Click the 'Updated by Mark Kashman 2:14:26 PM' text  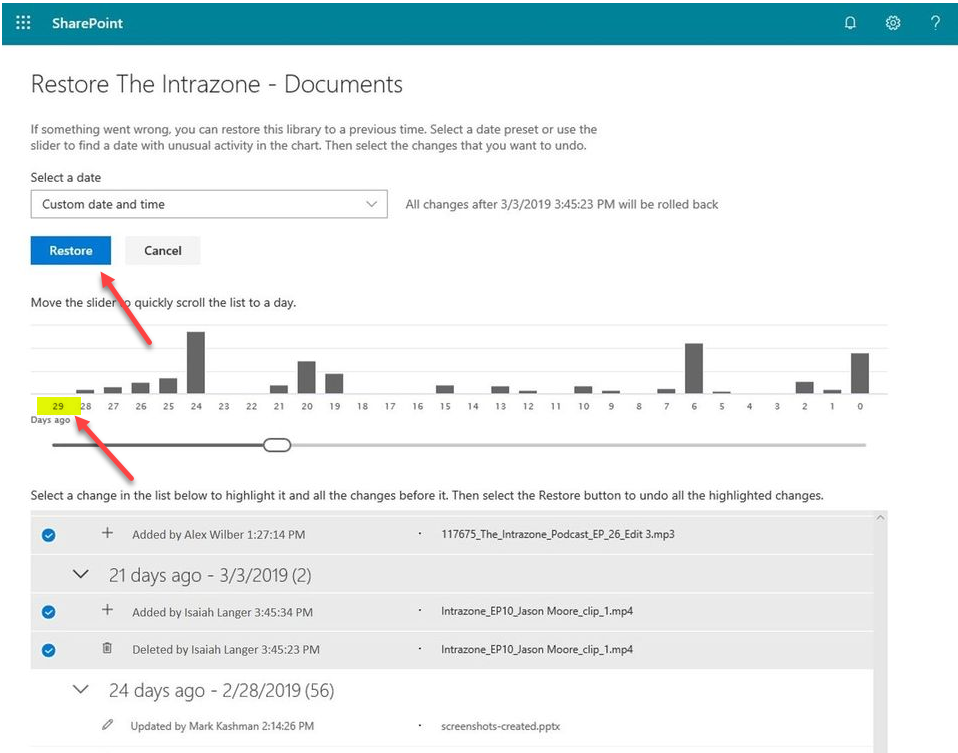(x=222, y=726)
